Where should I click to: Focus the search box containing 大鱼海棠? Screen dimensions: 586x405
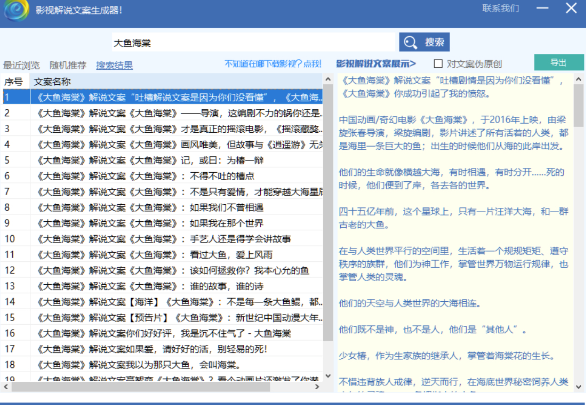pyautogui.click(x=253, y=42)
